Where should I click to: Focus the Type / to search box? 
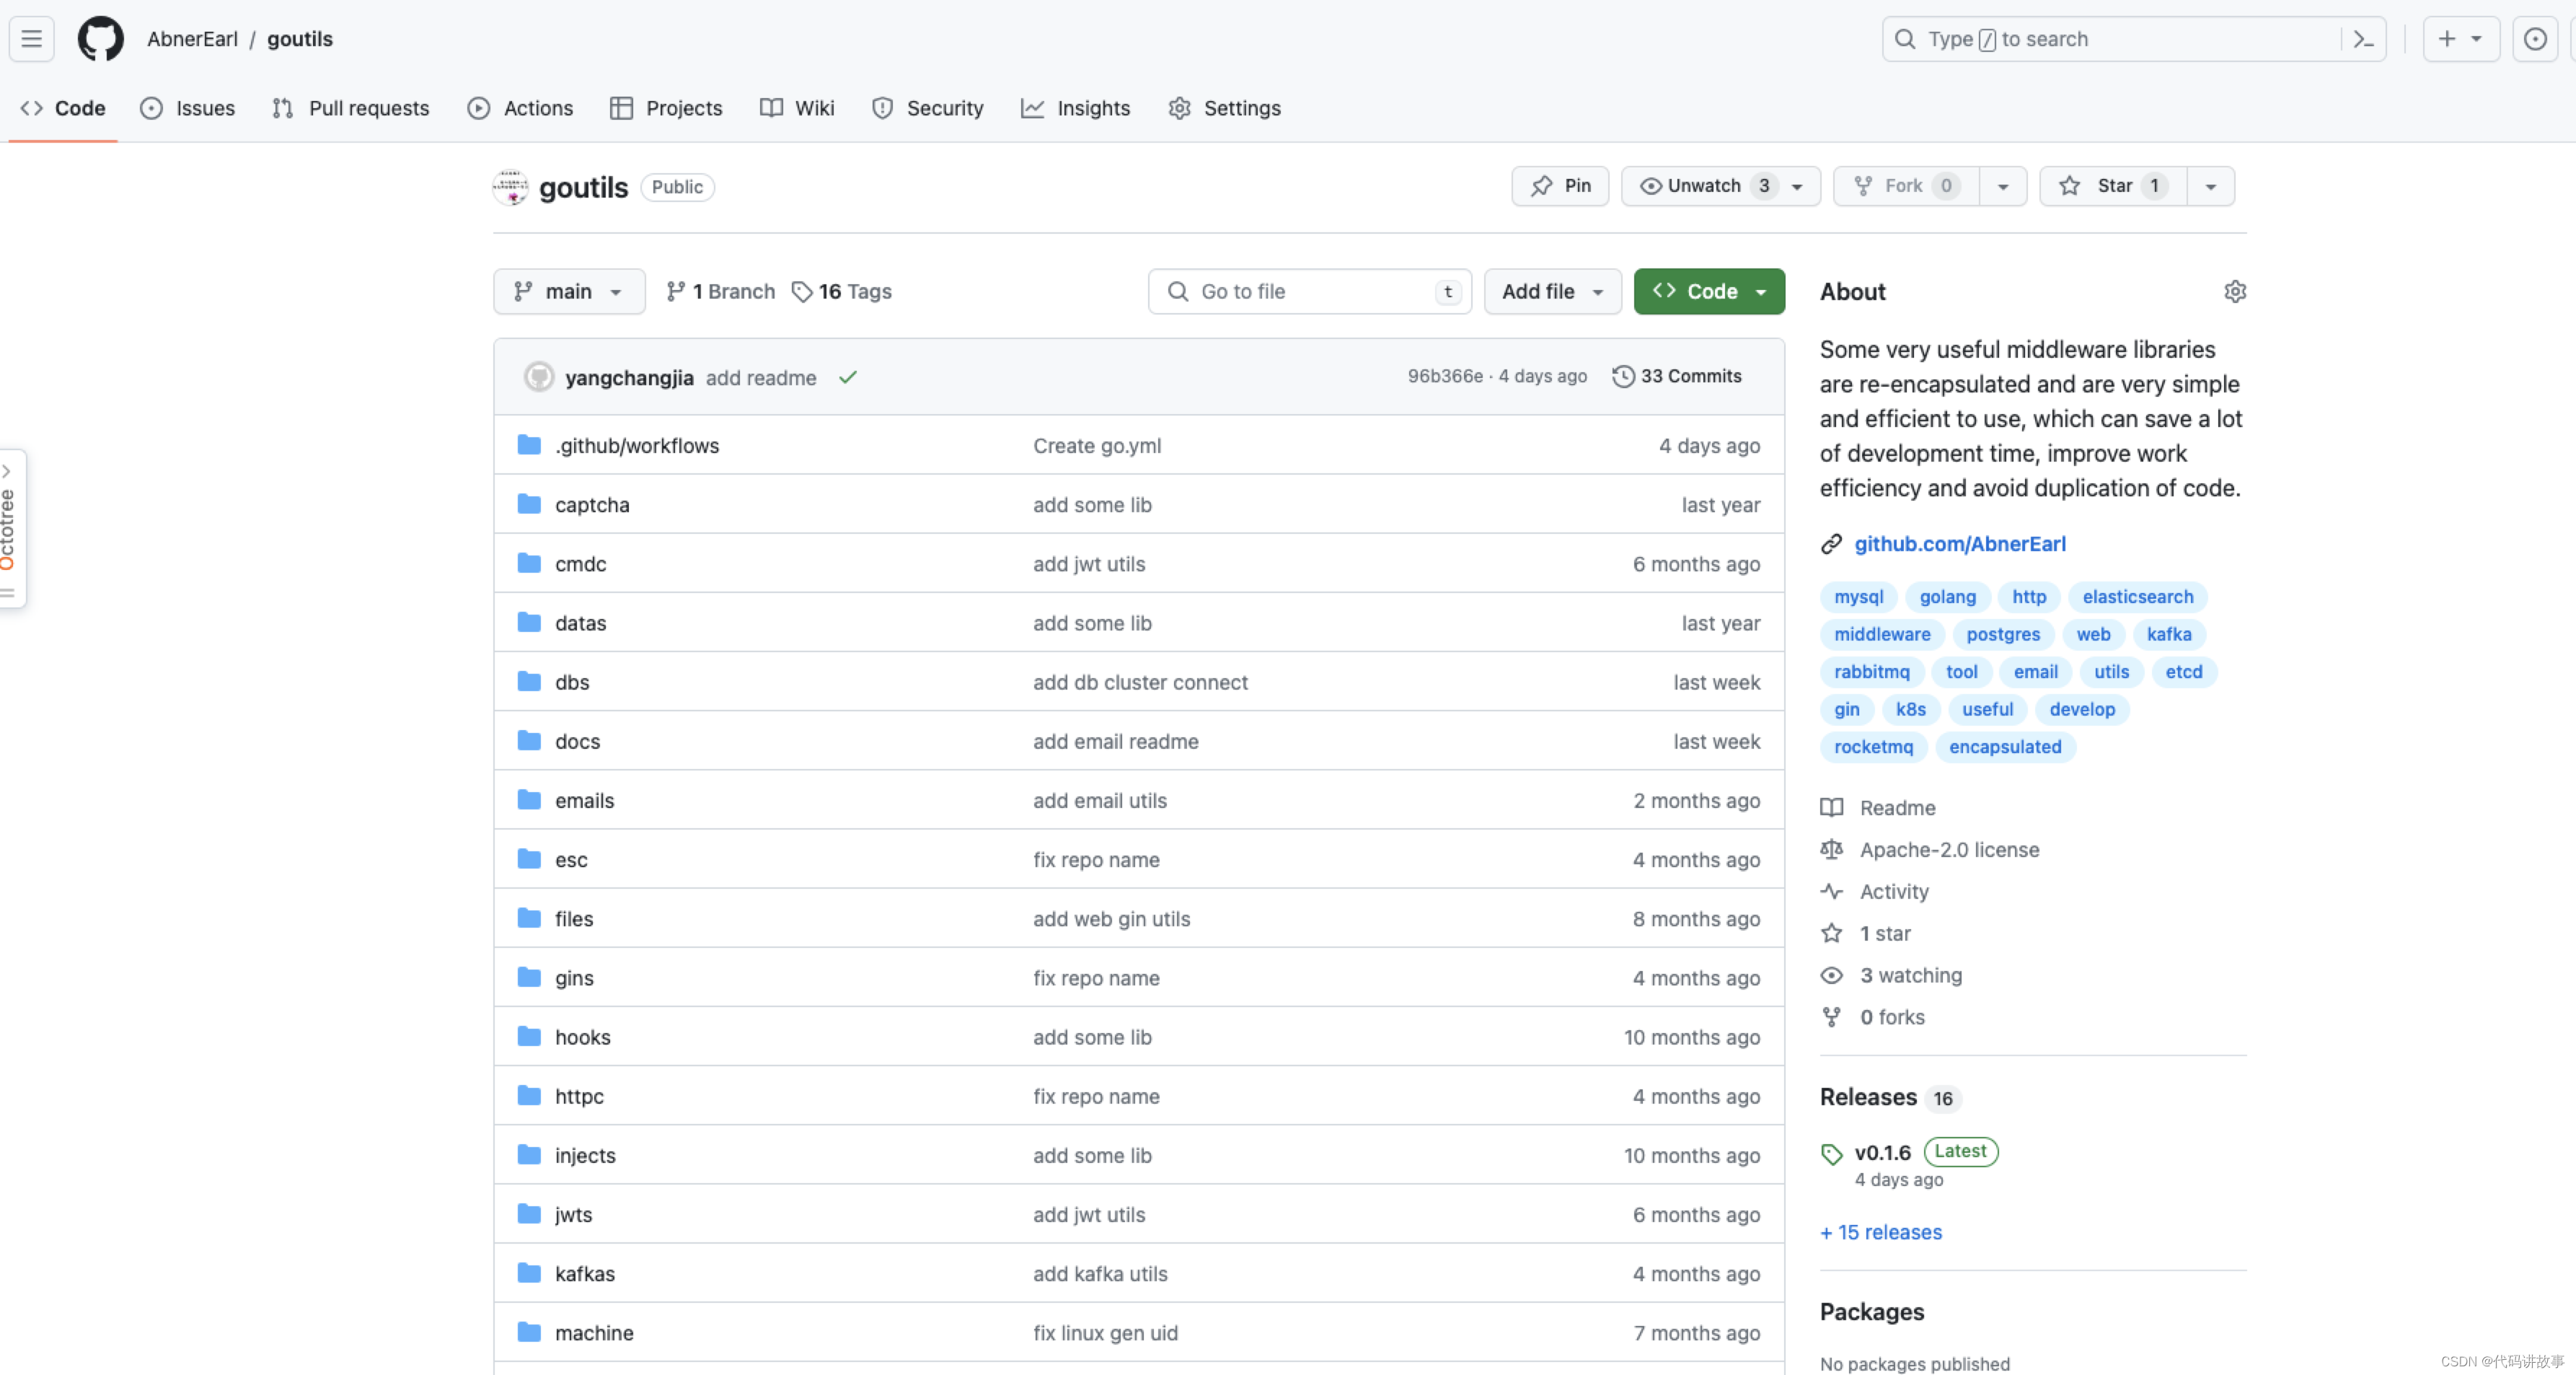(x=2133, y=39)
